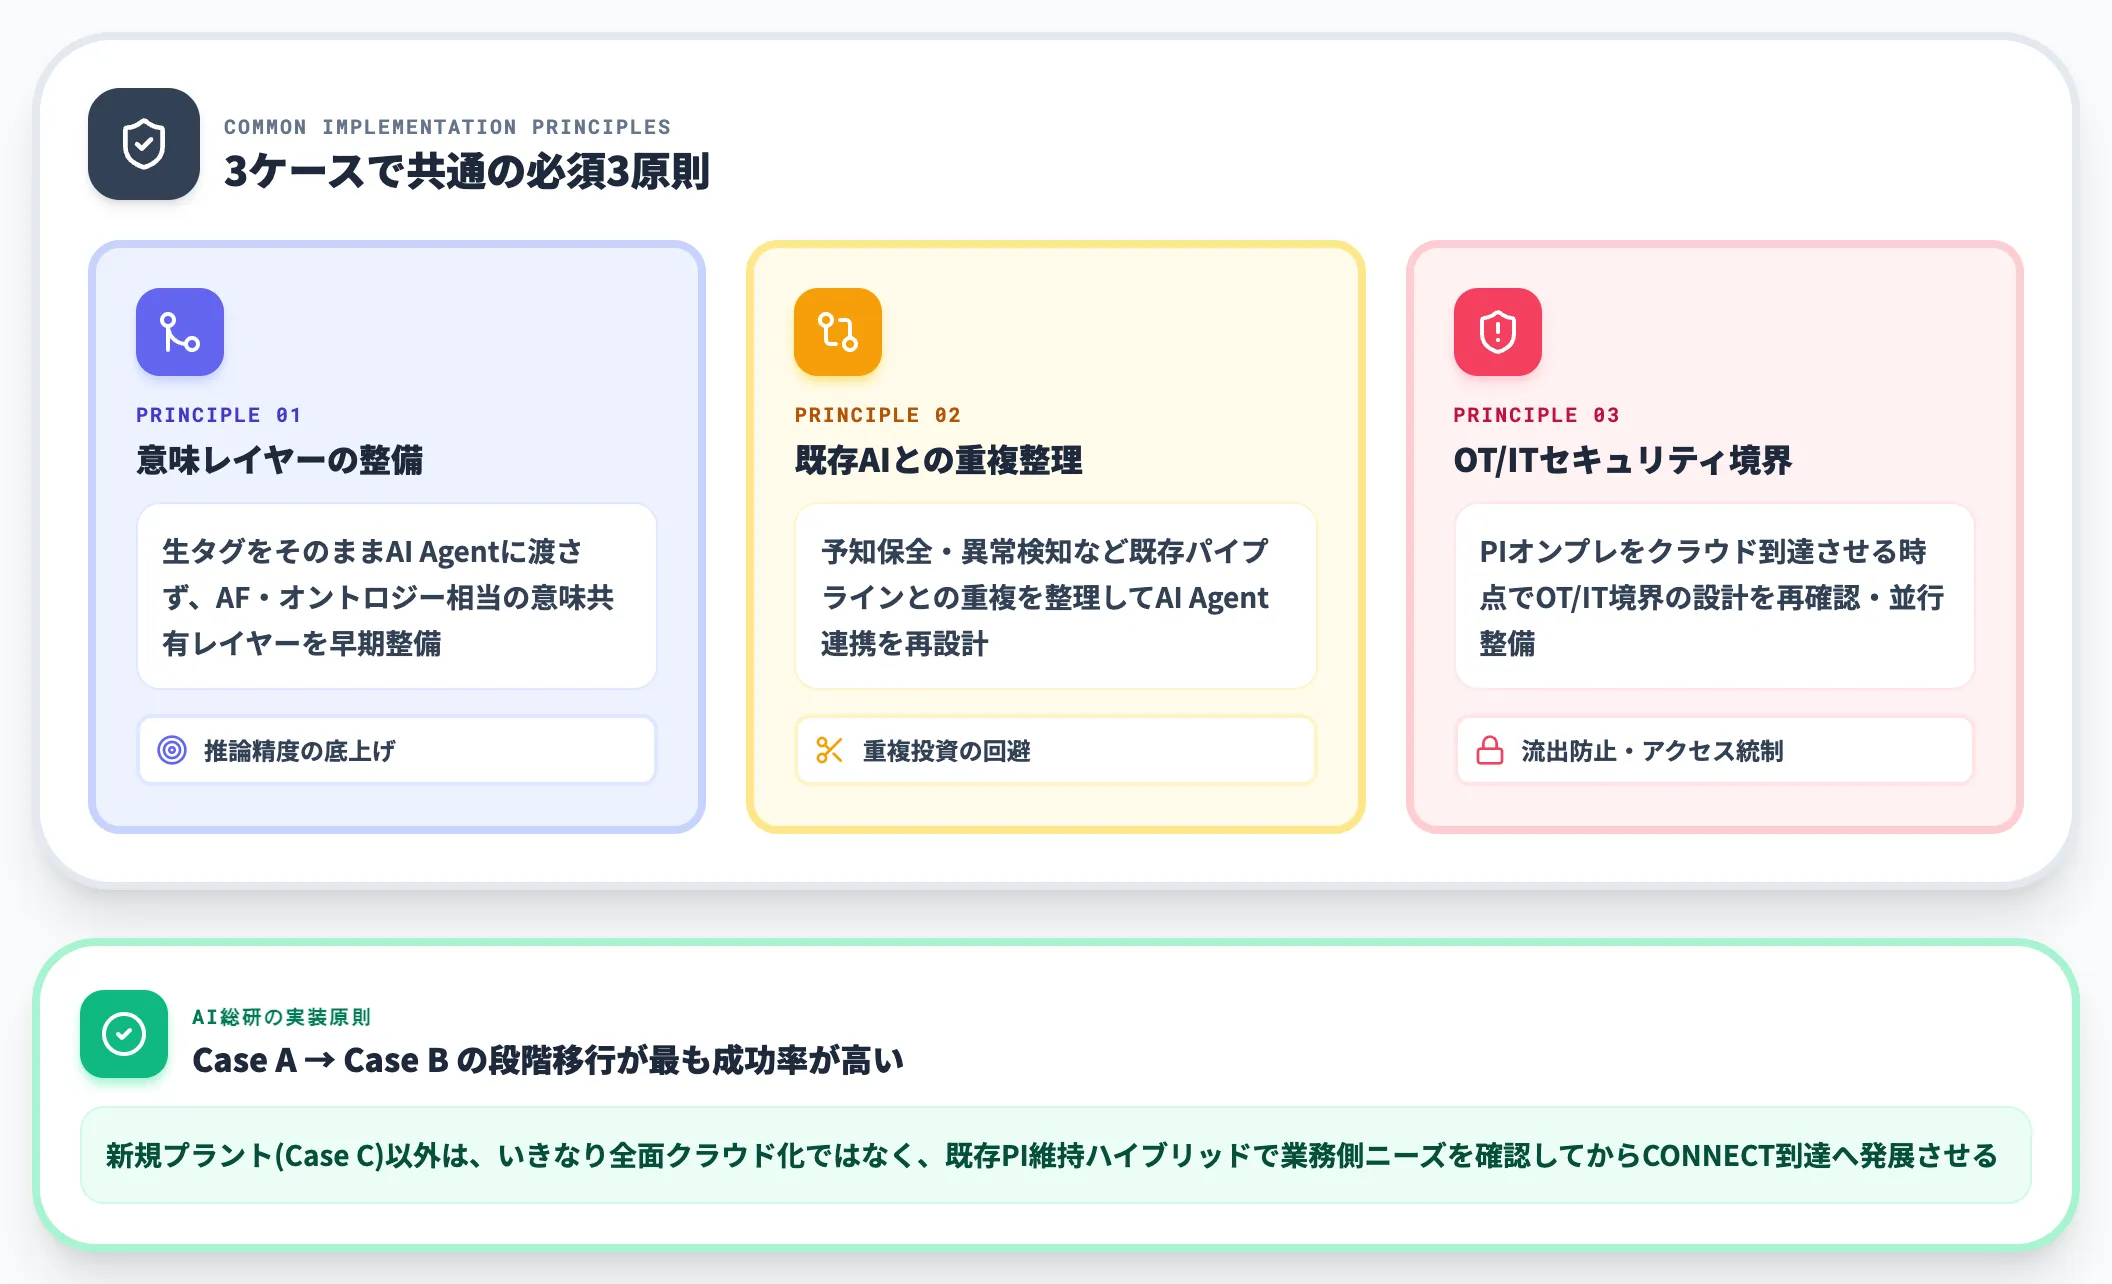Click the description starting 予知保全・異常検知

pos(1056,597)
